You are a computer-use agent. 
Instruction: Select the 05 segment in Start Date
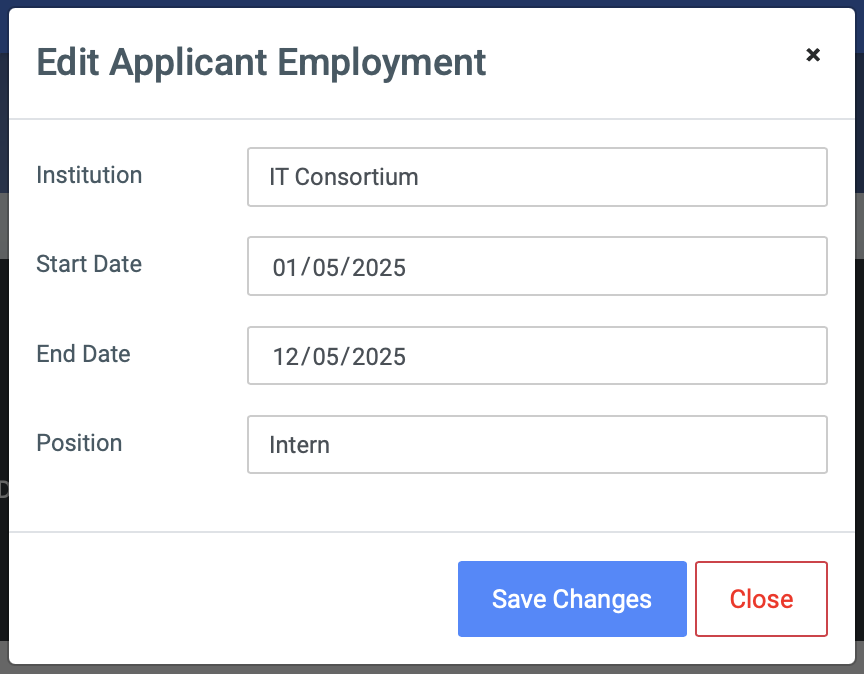[x=325, y=268]
